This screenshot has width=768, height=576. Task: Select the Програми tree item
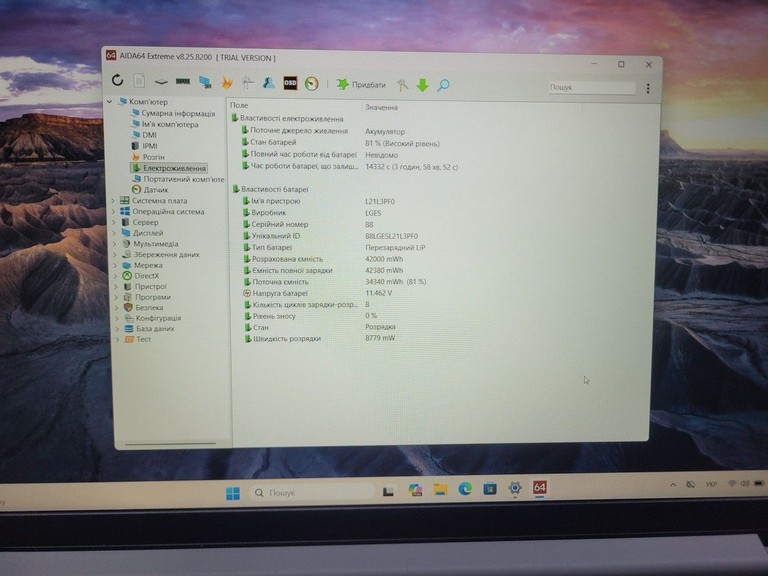click(x=147, y=297)
